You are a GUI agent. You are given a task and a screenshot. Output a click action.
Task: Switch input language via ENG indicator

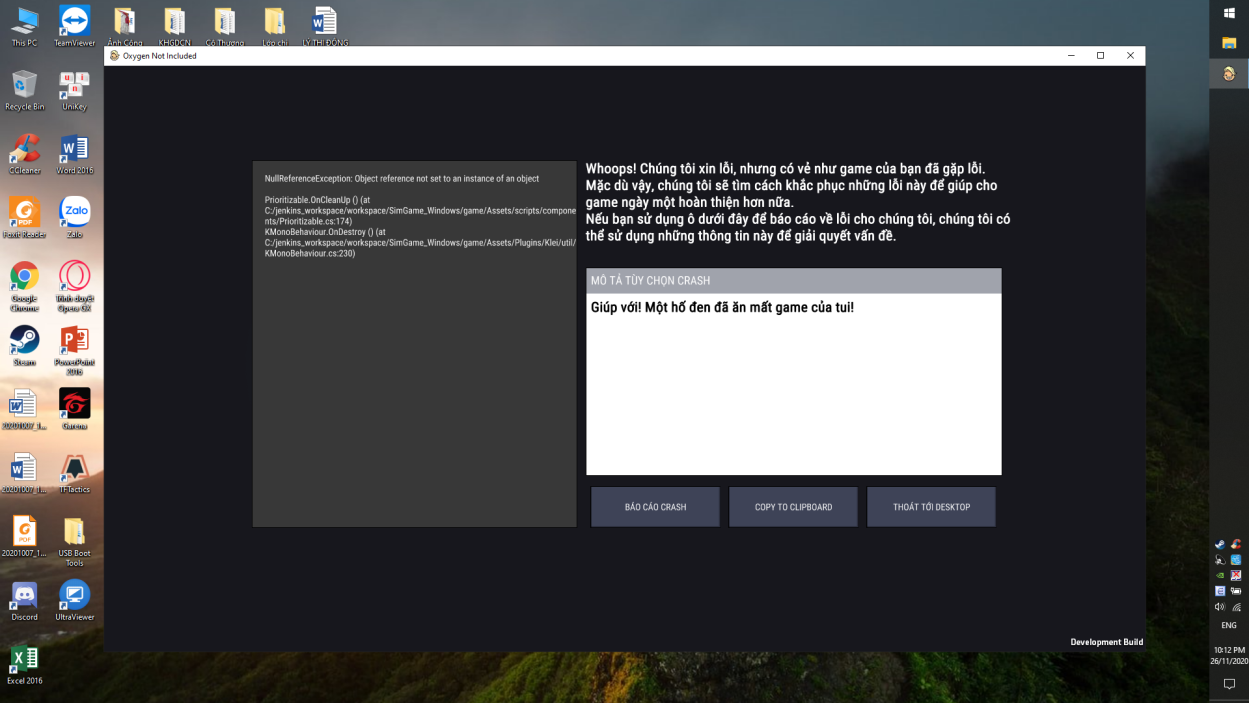coord(1229,626)
